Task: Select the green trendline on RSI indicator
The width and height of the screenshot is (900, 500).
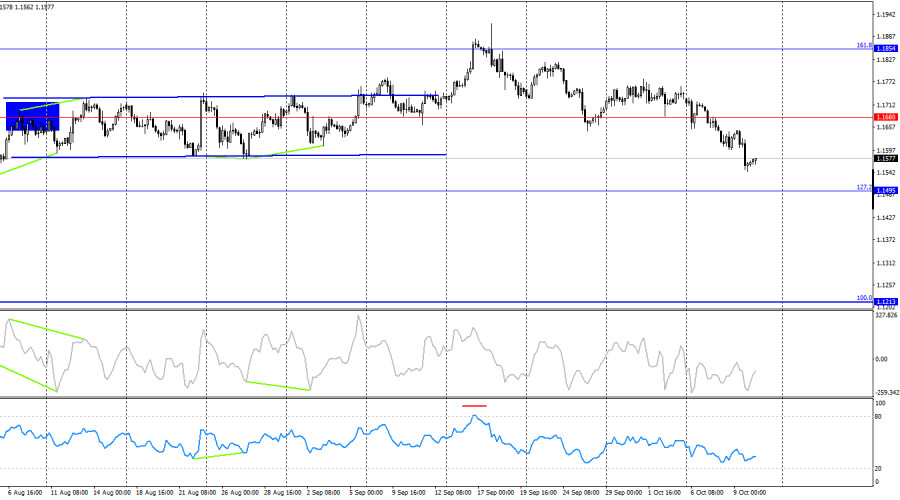Action: pyautogui.click(x=219, y=455)
